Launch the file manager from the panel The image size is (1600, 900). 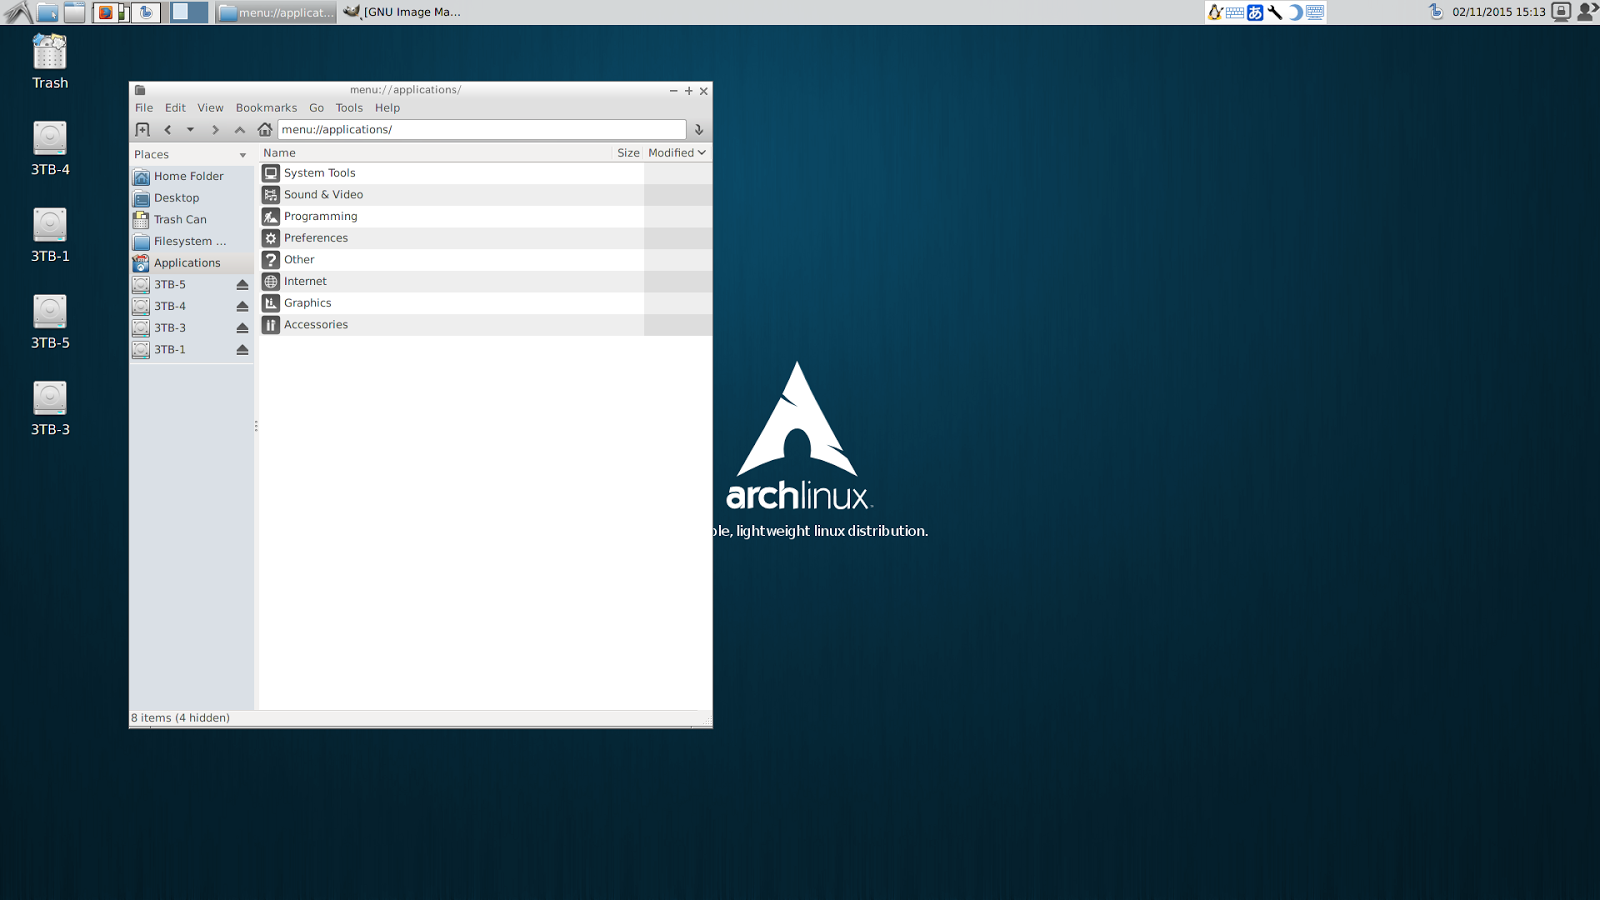(47, 12)
